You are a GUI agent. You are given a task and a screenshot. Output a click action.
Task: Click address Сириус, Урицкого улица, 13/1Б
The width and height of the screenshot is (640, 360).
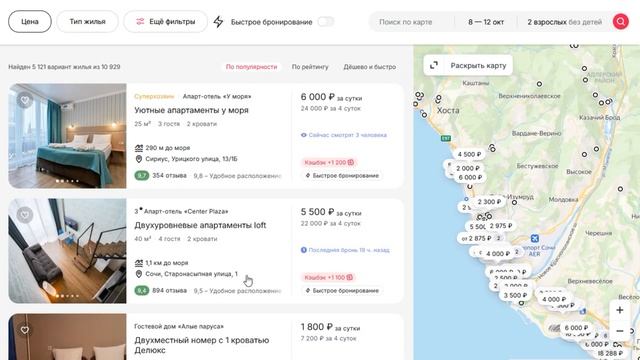point(191,159)
